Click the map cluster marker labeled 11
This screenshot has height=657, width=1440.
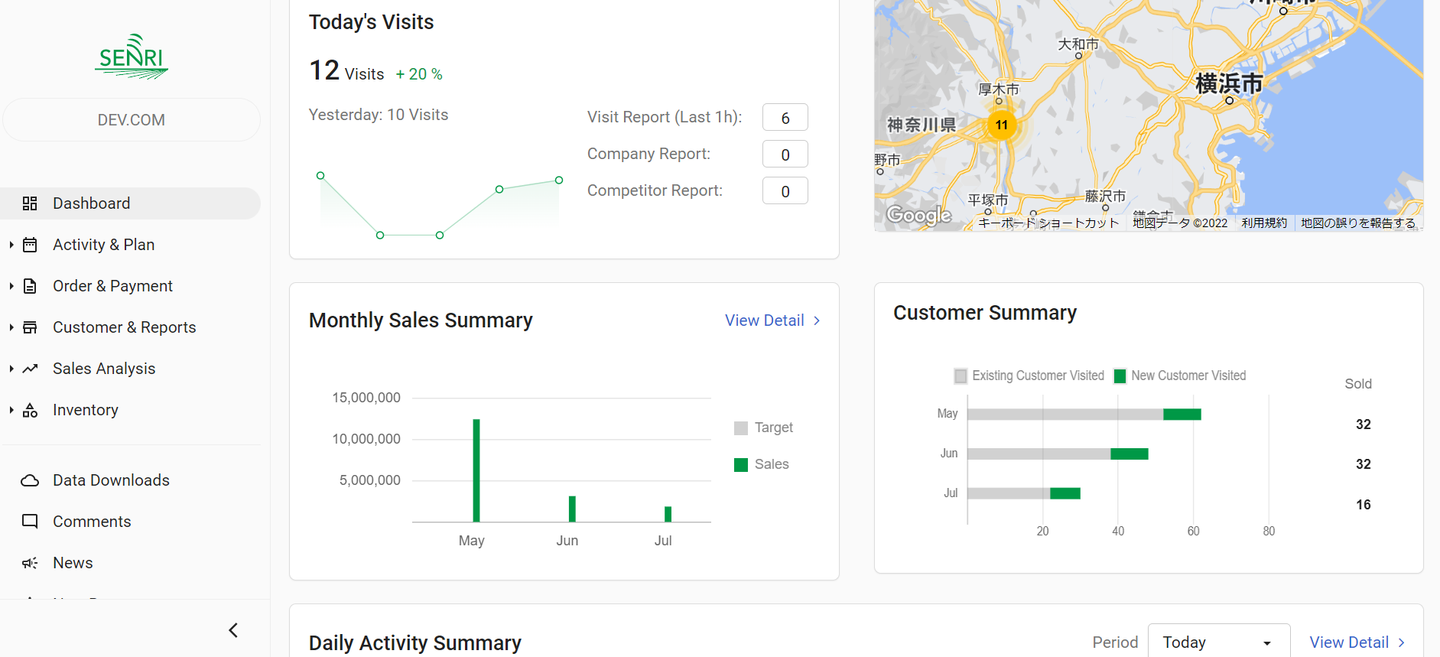[1001, 126]
